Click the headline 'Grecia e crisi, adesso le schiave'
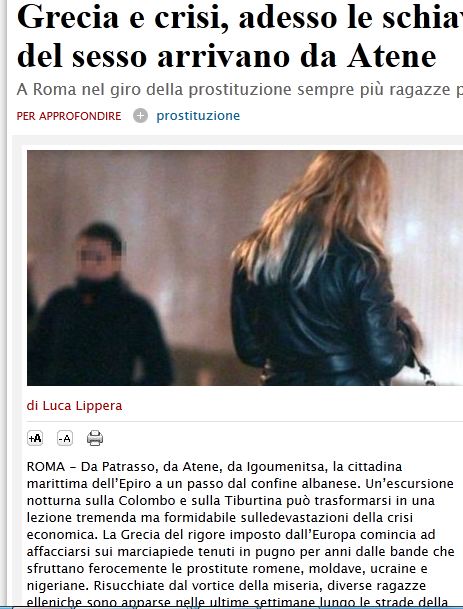The width and height of the screenshot is (463, 609). tap(240, 17)
